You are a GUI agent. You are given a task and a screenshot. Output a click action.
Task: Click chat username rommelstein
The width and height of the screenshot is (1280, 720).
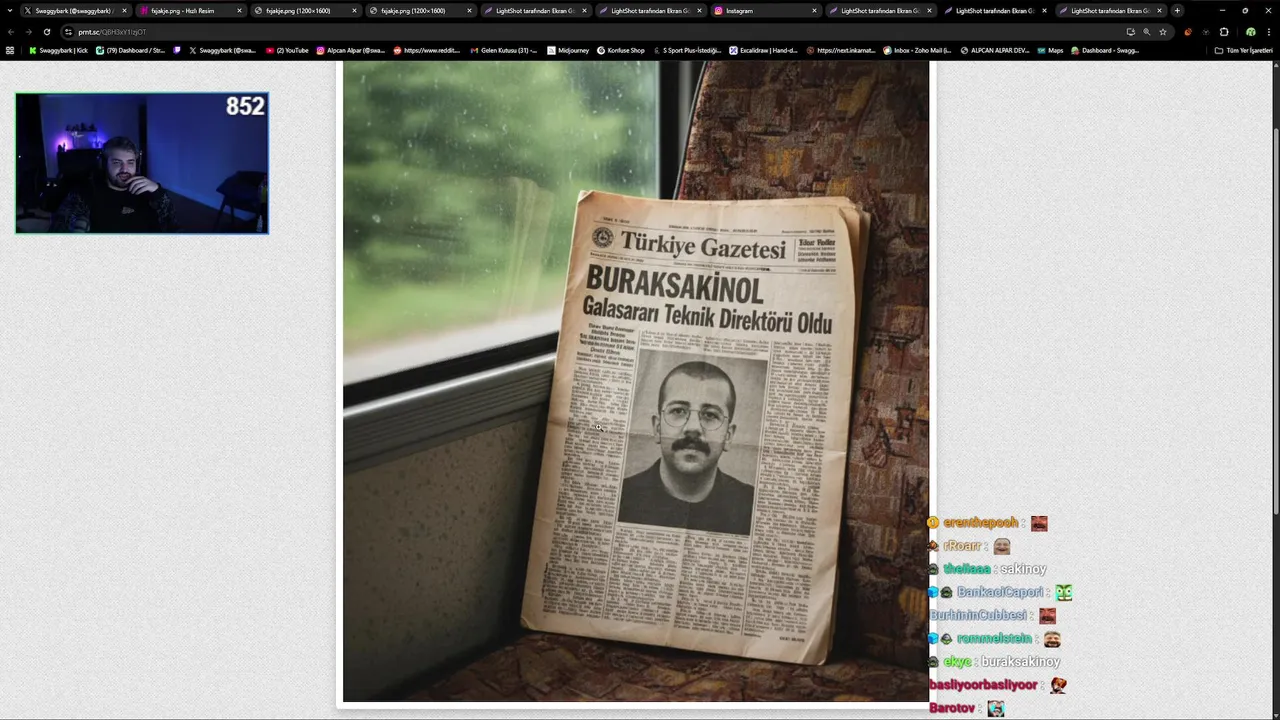pyautogui.click(x=994, y=639)
